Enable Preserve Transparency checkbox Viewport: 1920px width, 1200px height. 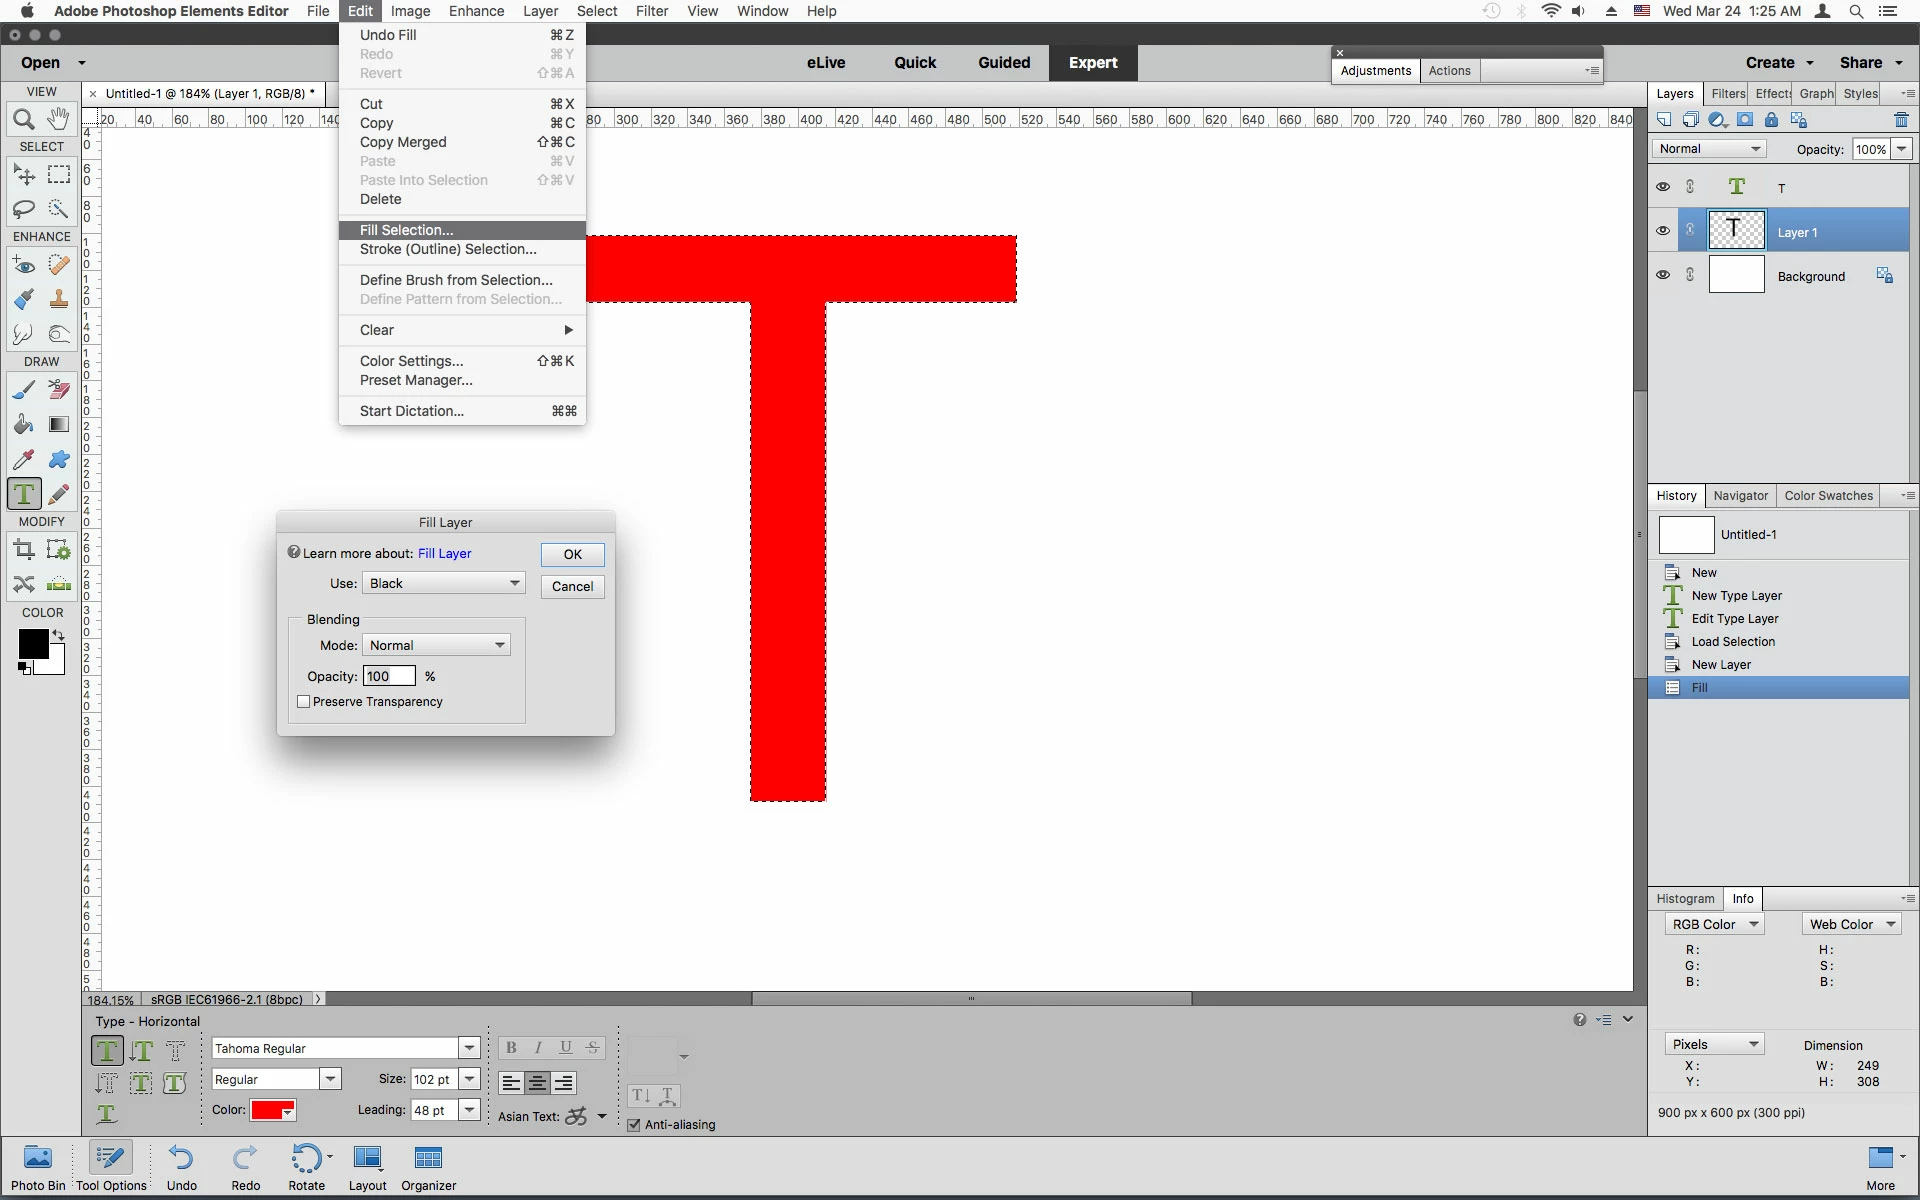pos(304,702)
